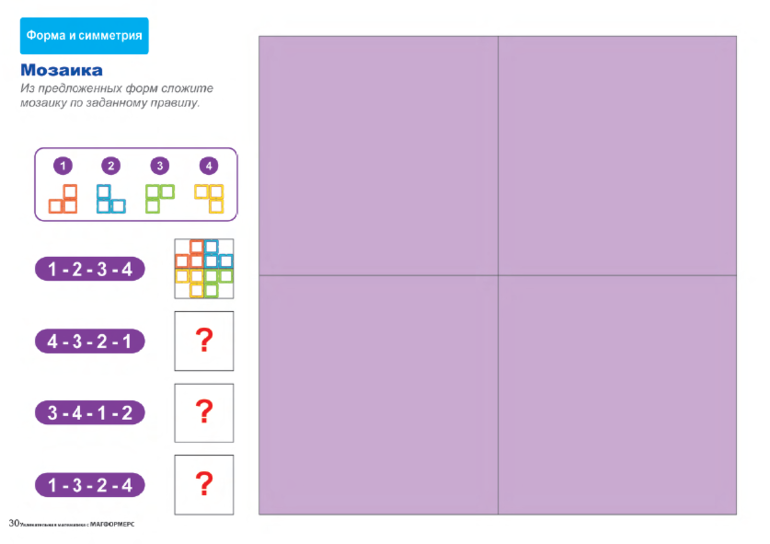The image size is (770, 544).
Task: Click the question box beside 1 - 3 - 2 - 4
Action: point(204,485)
